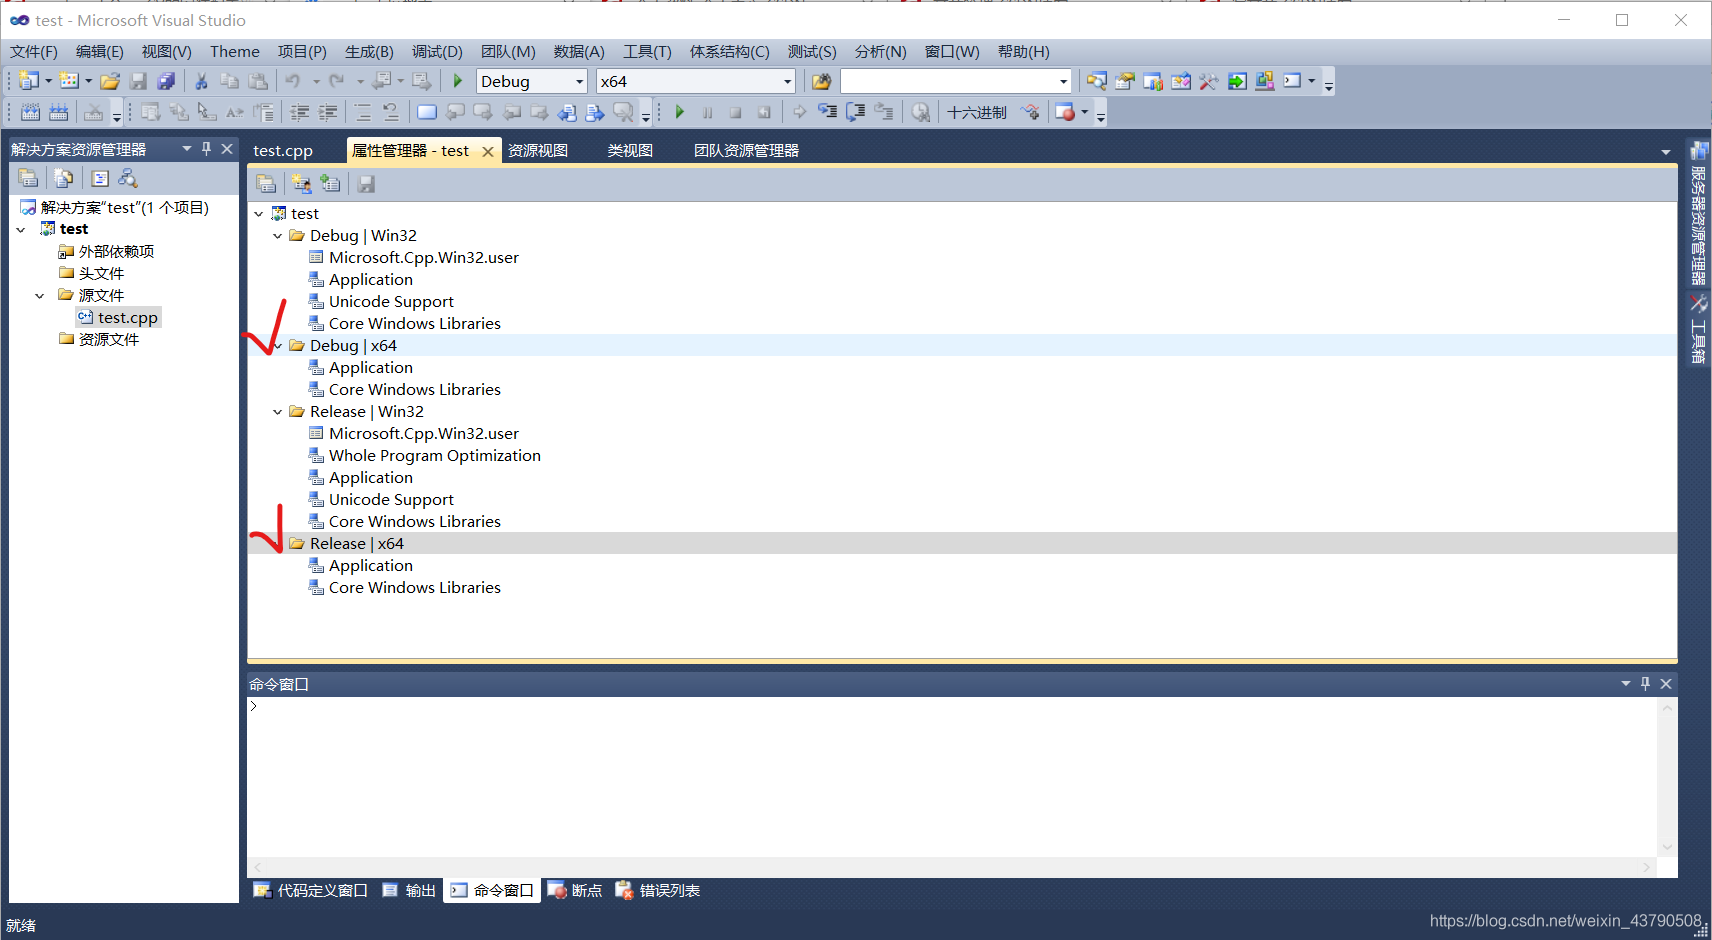Open the 调试(D) menu
This screenshot has height=940, width=1712.
coord(437,51)
